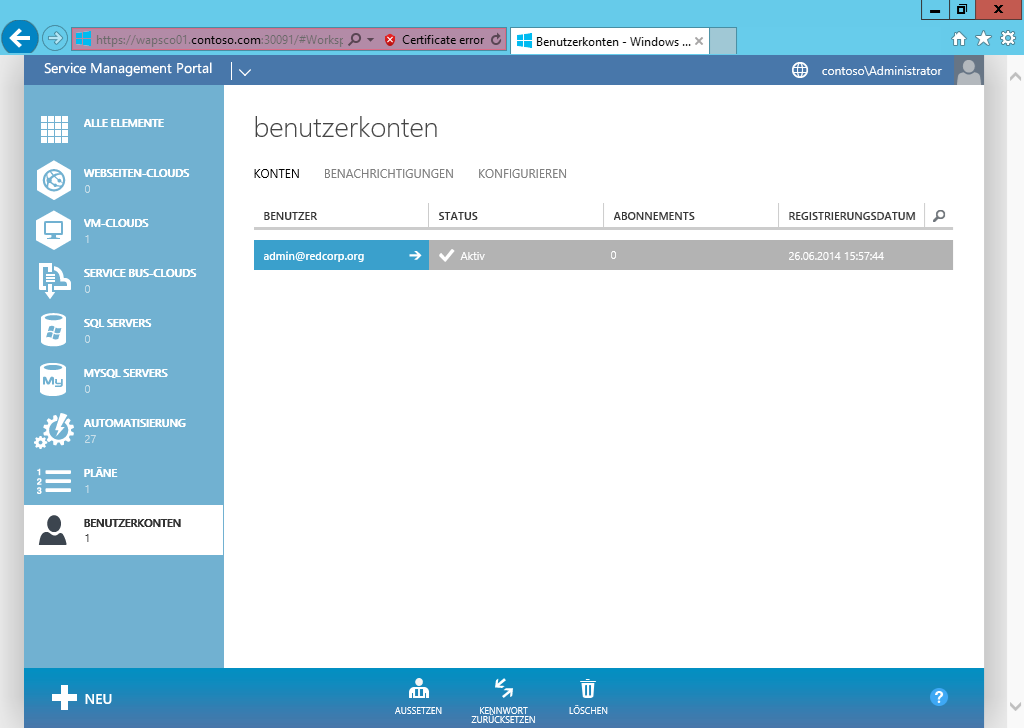
Task: Click the user avatar icon
Action: click(968, 71)
